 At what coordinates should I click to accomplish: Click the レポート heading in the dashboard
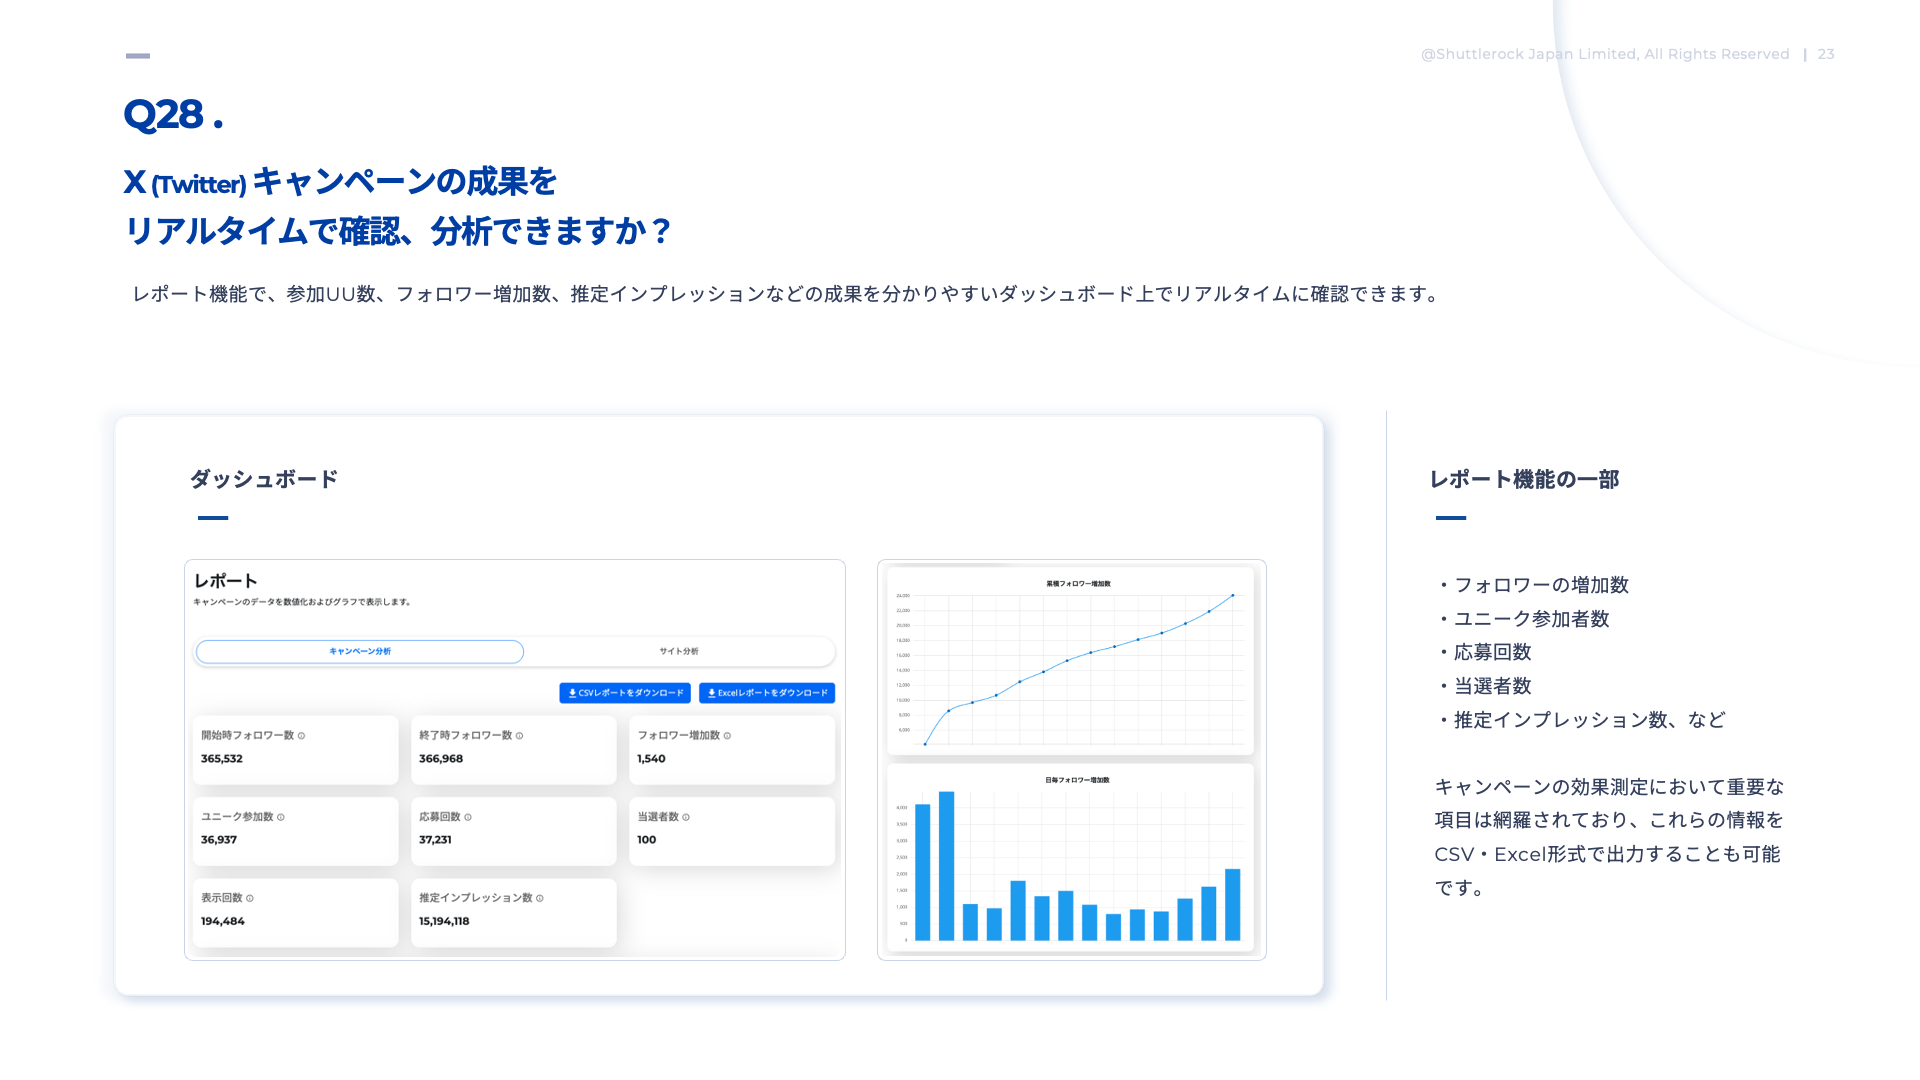click(x=226, y=581)
